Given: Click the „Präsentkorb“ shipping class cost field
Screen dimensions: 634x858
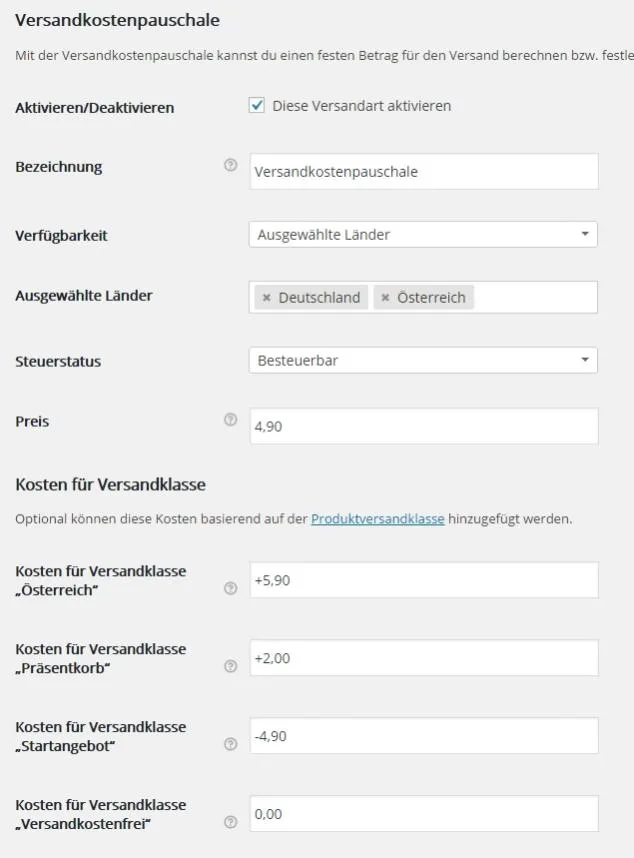Looking at the screenshot, I should [424, 658].
